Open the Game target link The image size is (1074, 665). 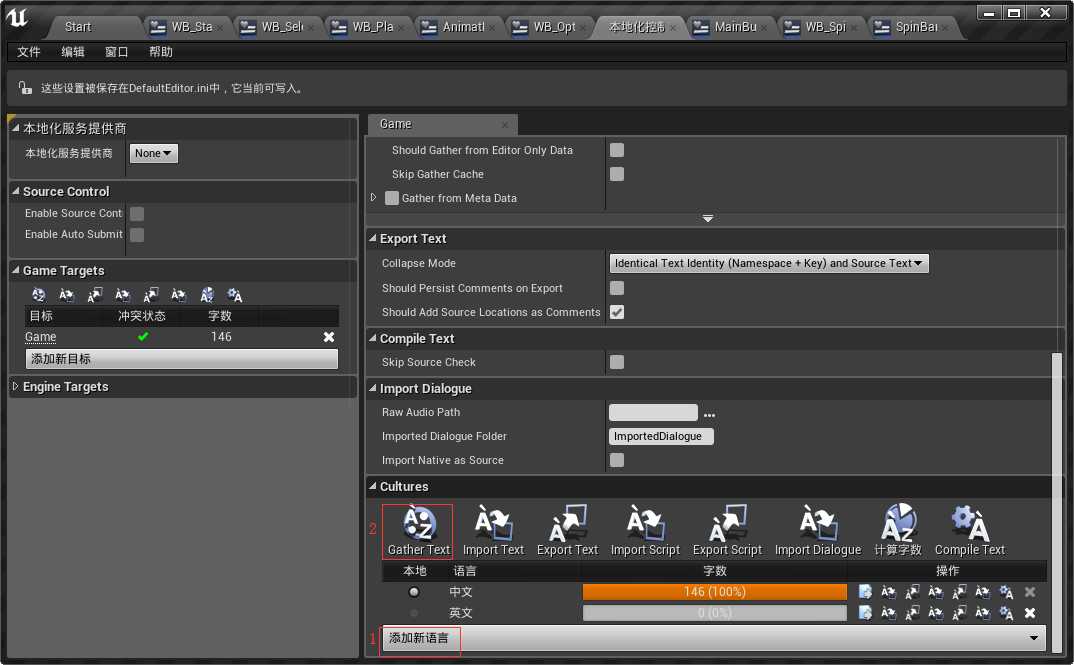point(40,337)
